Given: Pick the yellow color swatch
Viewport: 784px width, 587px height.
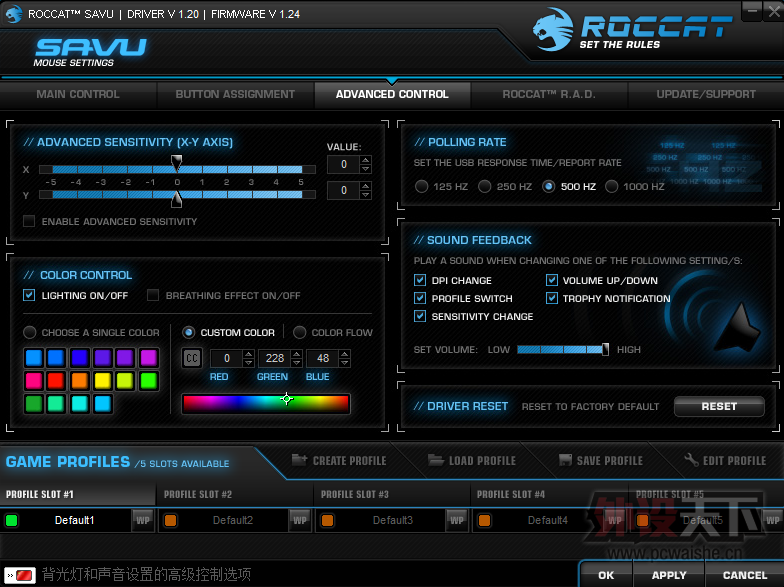Looking at the screenshot, I should point(102,380).
